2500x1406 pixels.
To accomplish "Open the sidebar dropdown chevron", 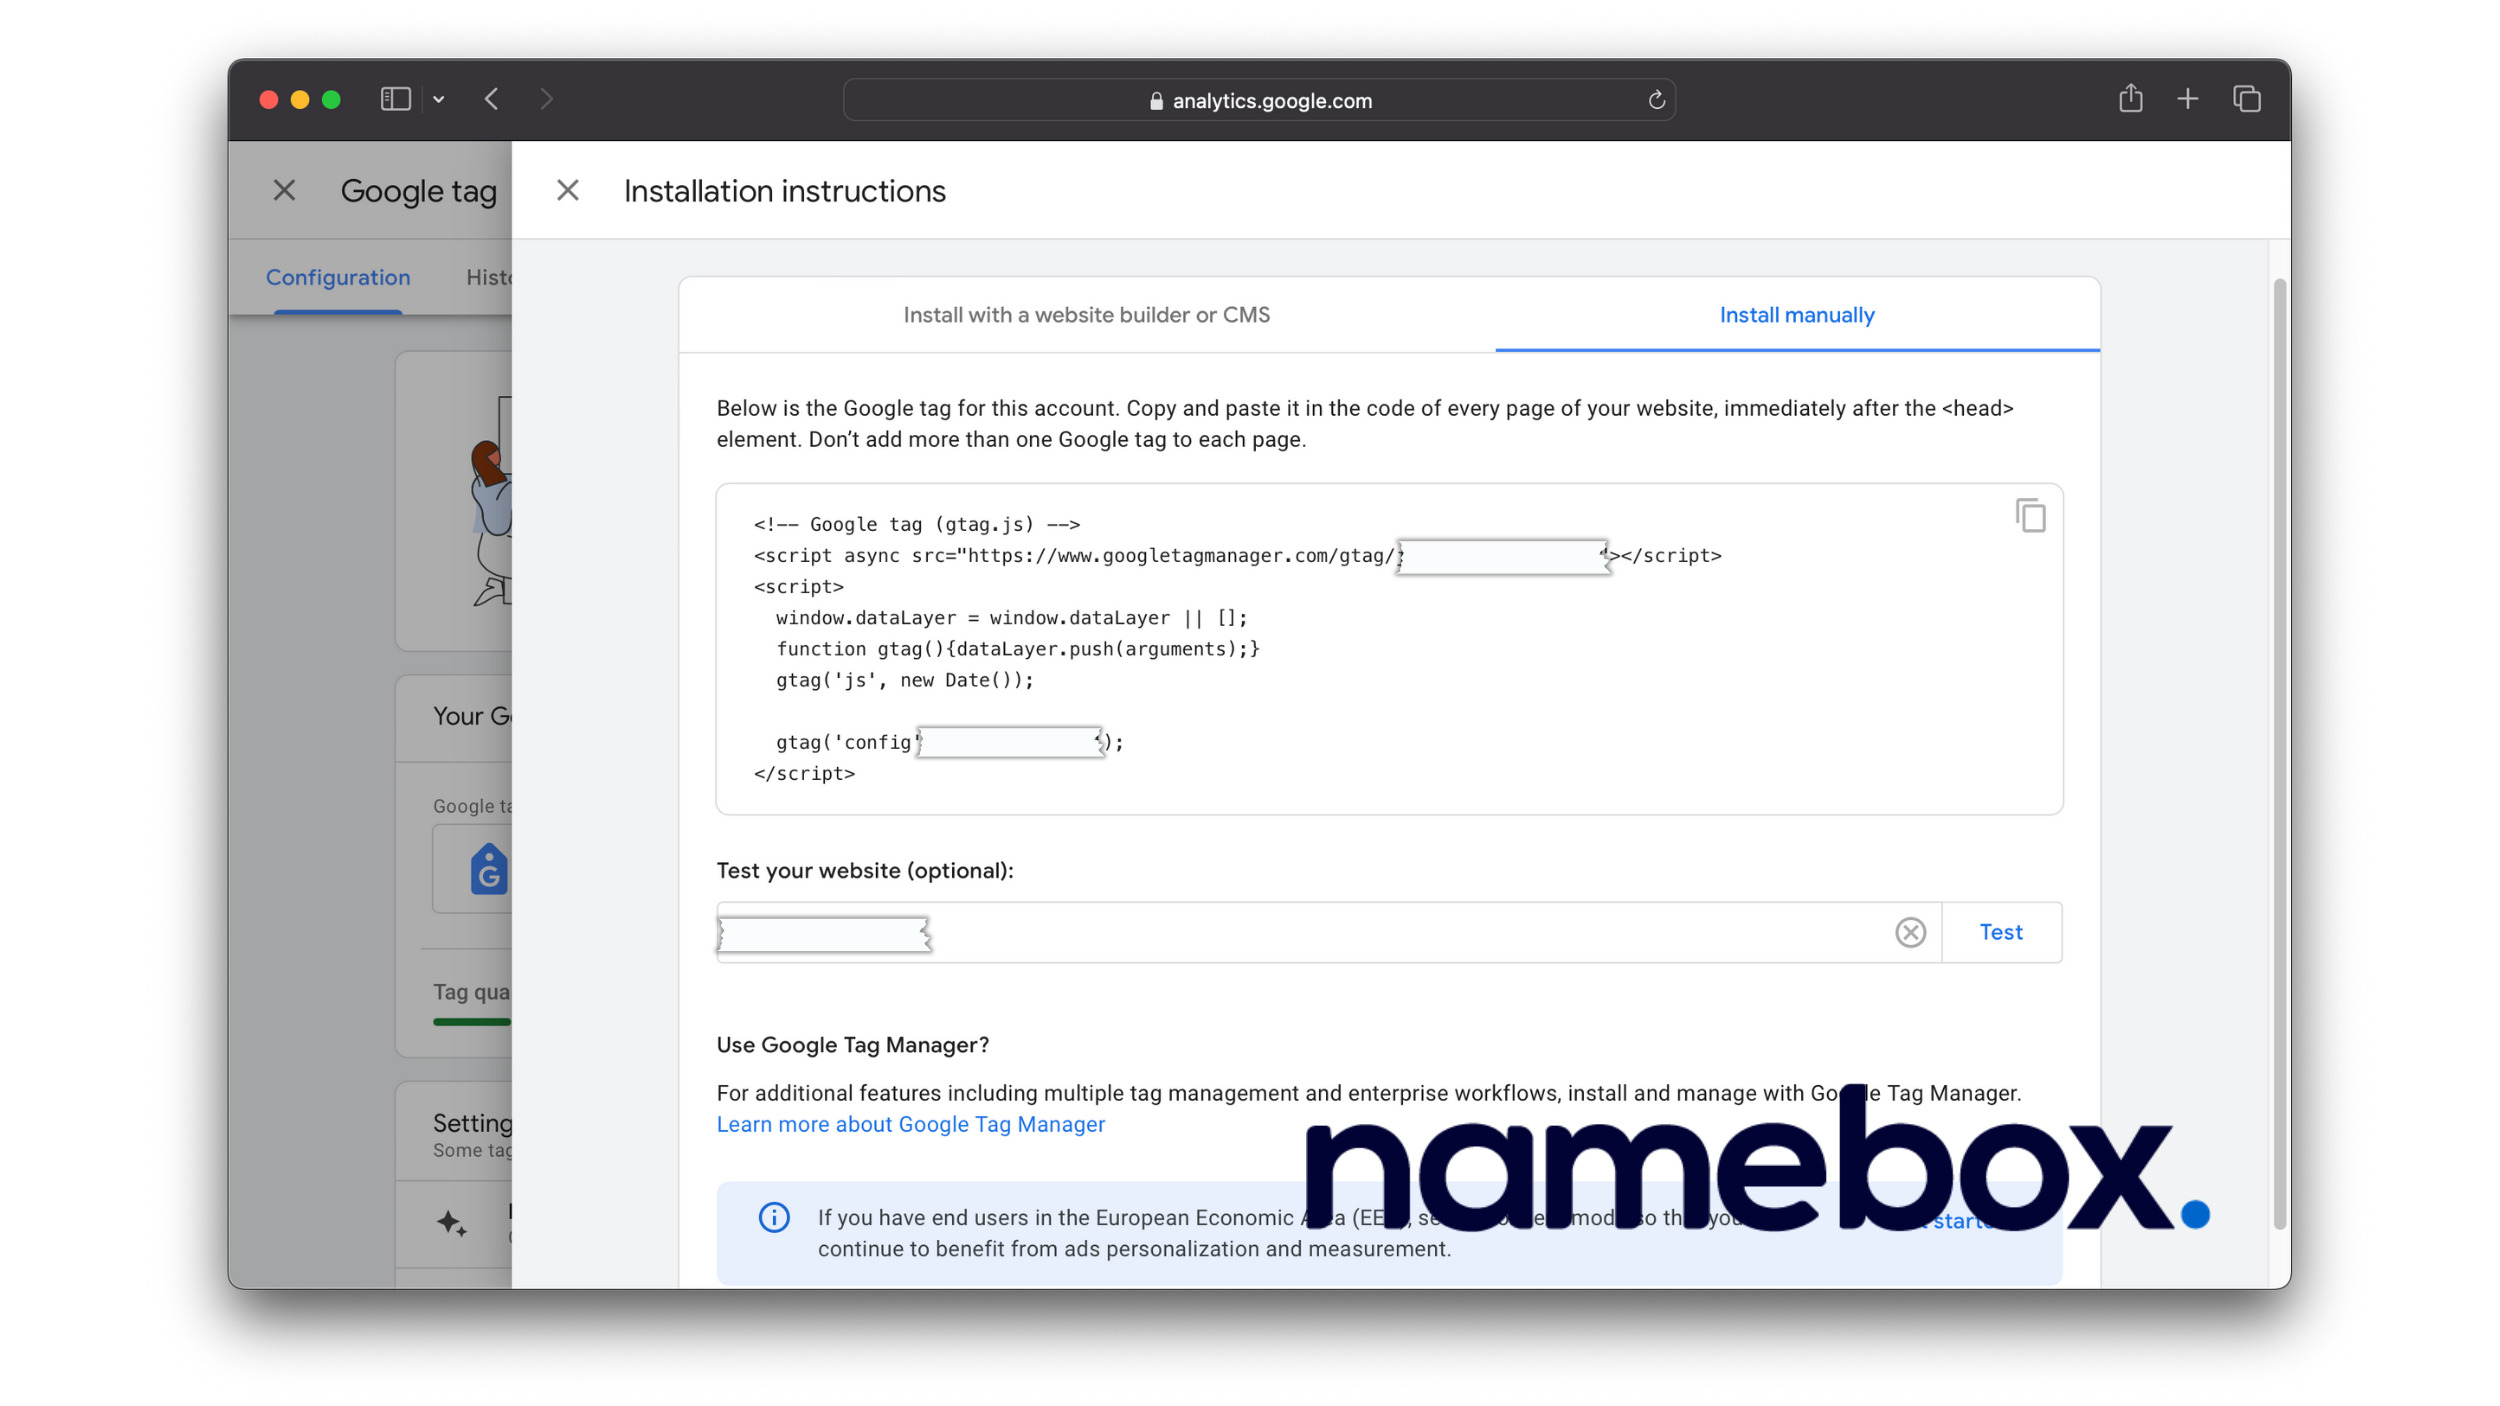I will (x=438, y=99).
